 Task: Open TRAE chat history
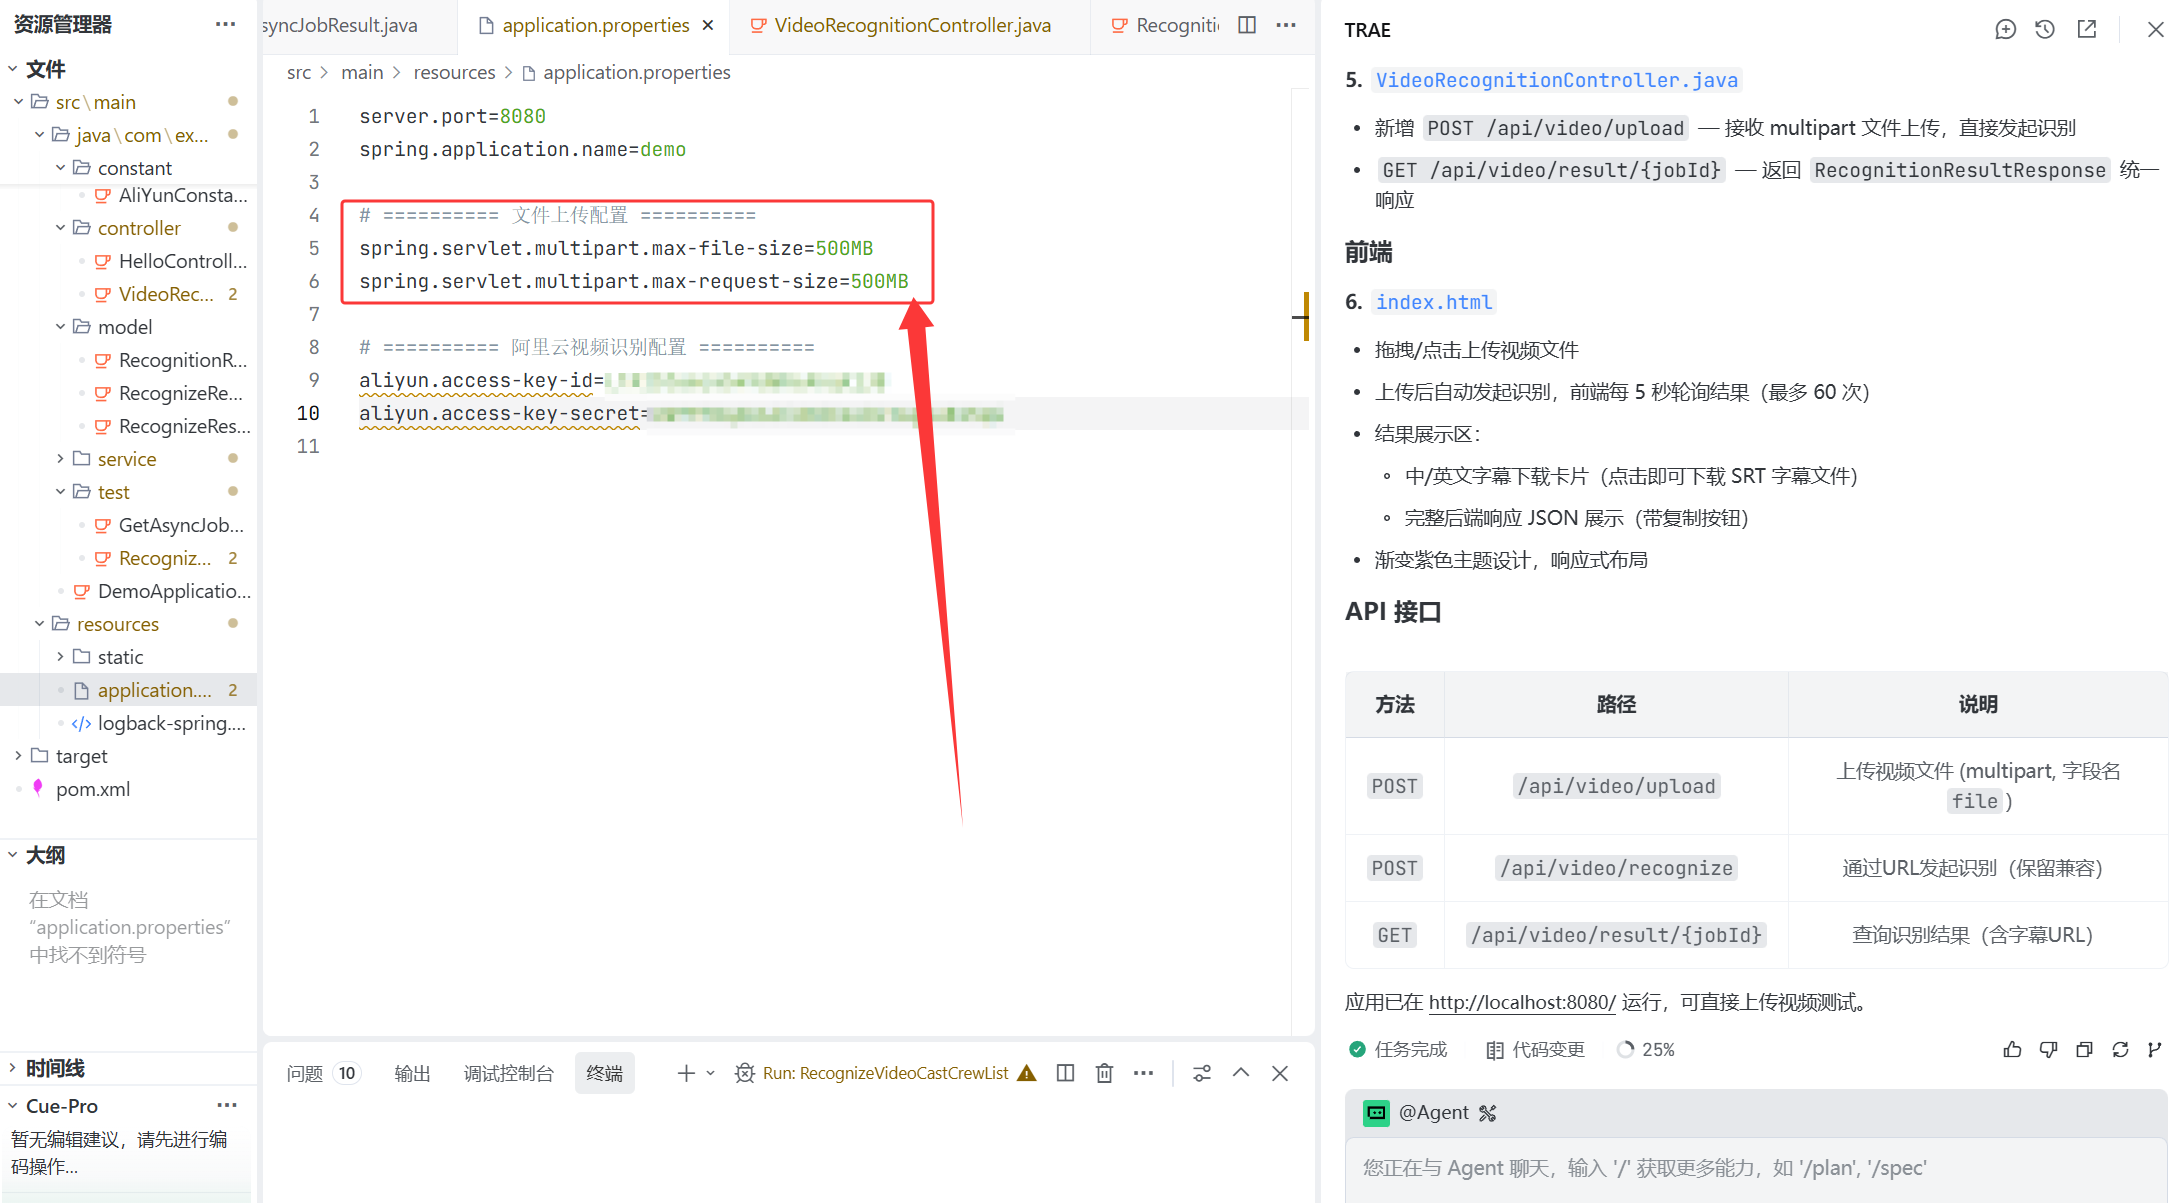pos(2045,29)
